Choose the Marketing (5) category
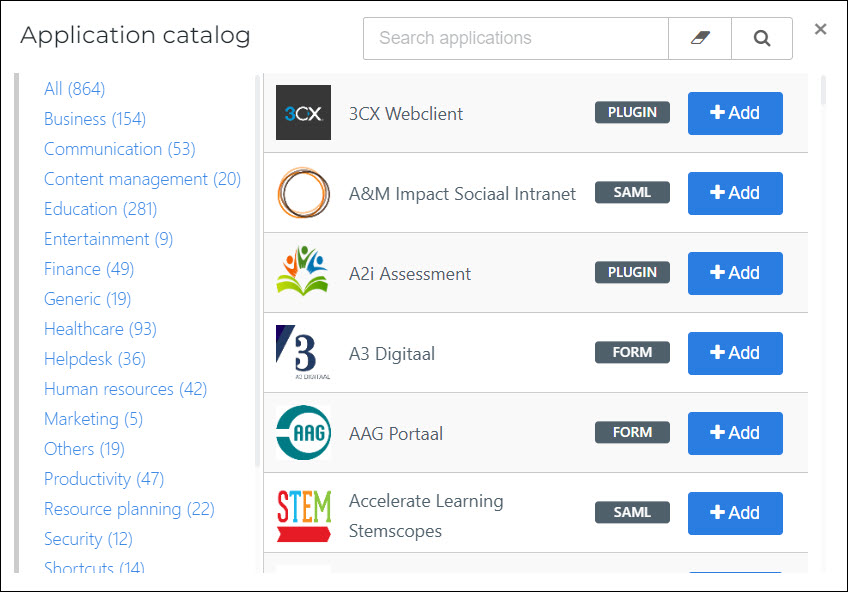Screen dimensions: 848x592 93,419
